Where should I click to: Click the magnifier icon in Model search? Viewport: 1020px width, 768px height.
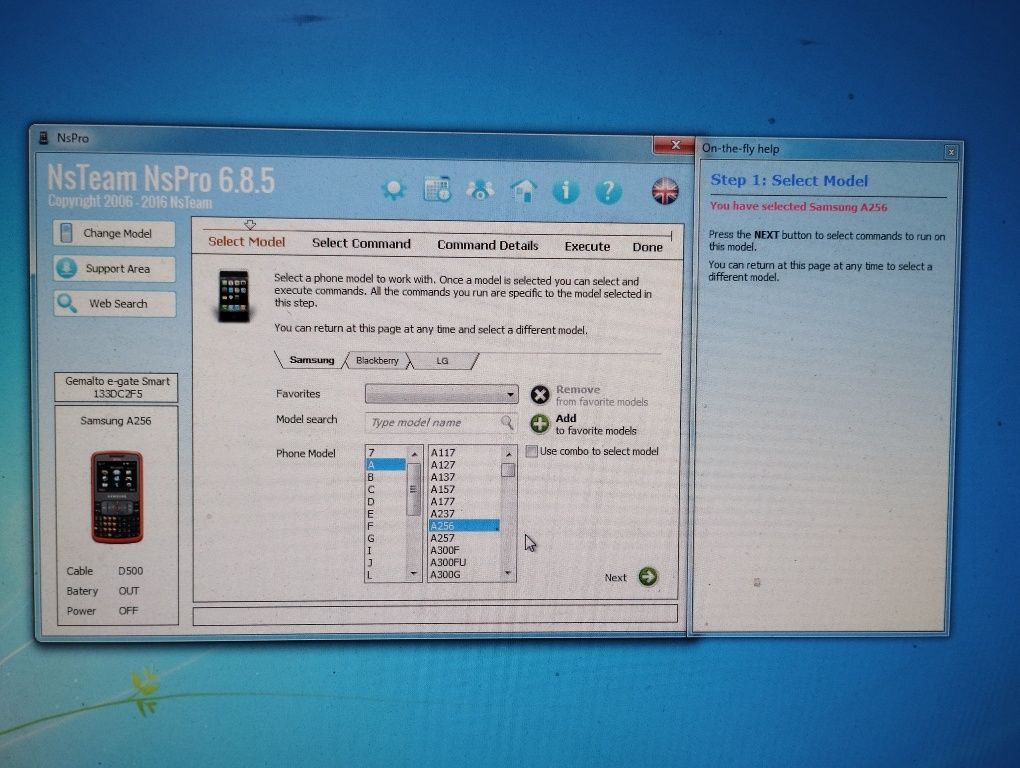[507, 423]
